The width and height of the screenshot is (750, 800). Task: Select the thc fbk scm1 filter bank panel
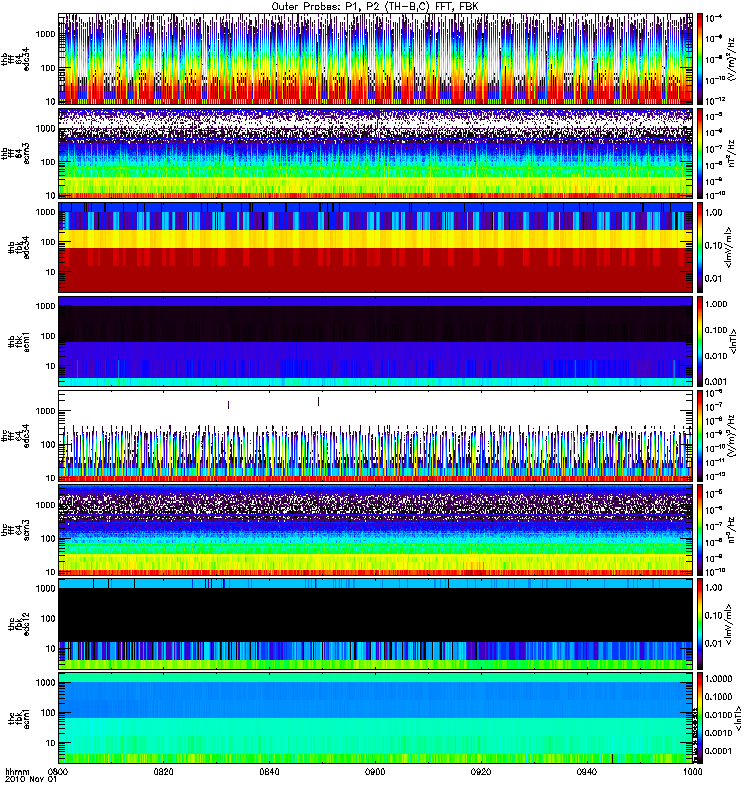pos(376,718)
